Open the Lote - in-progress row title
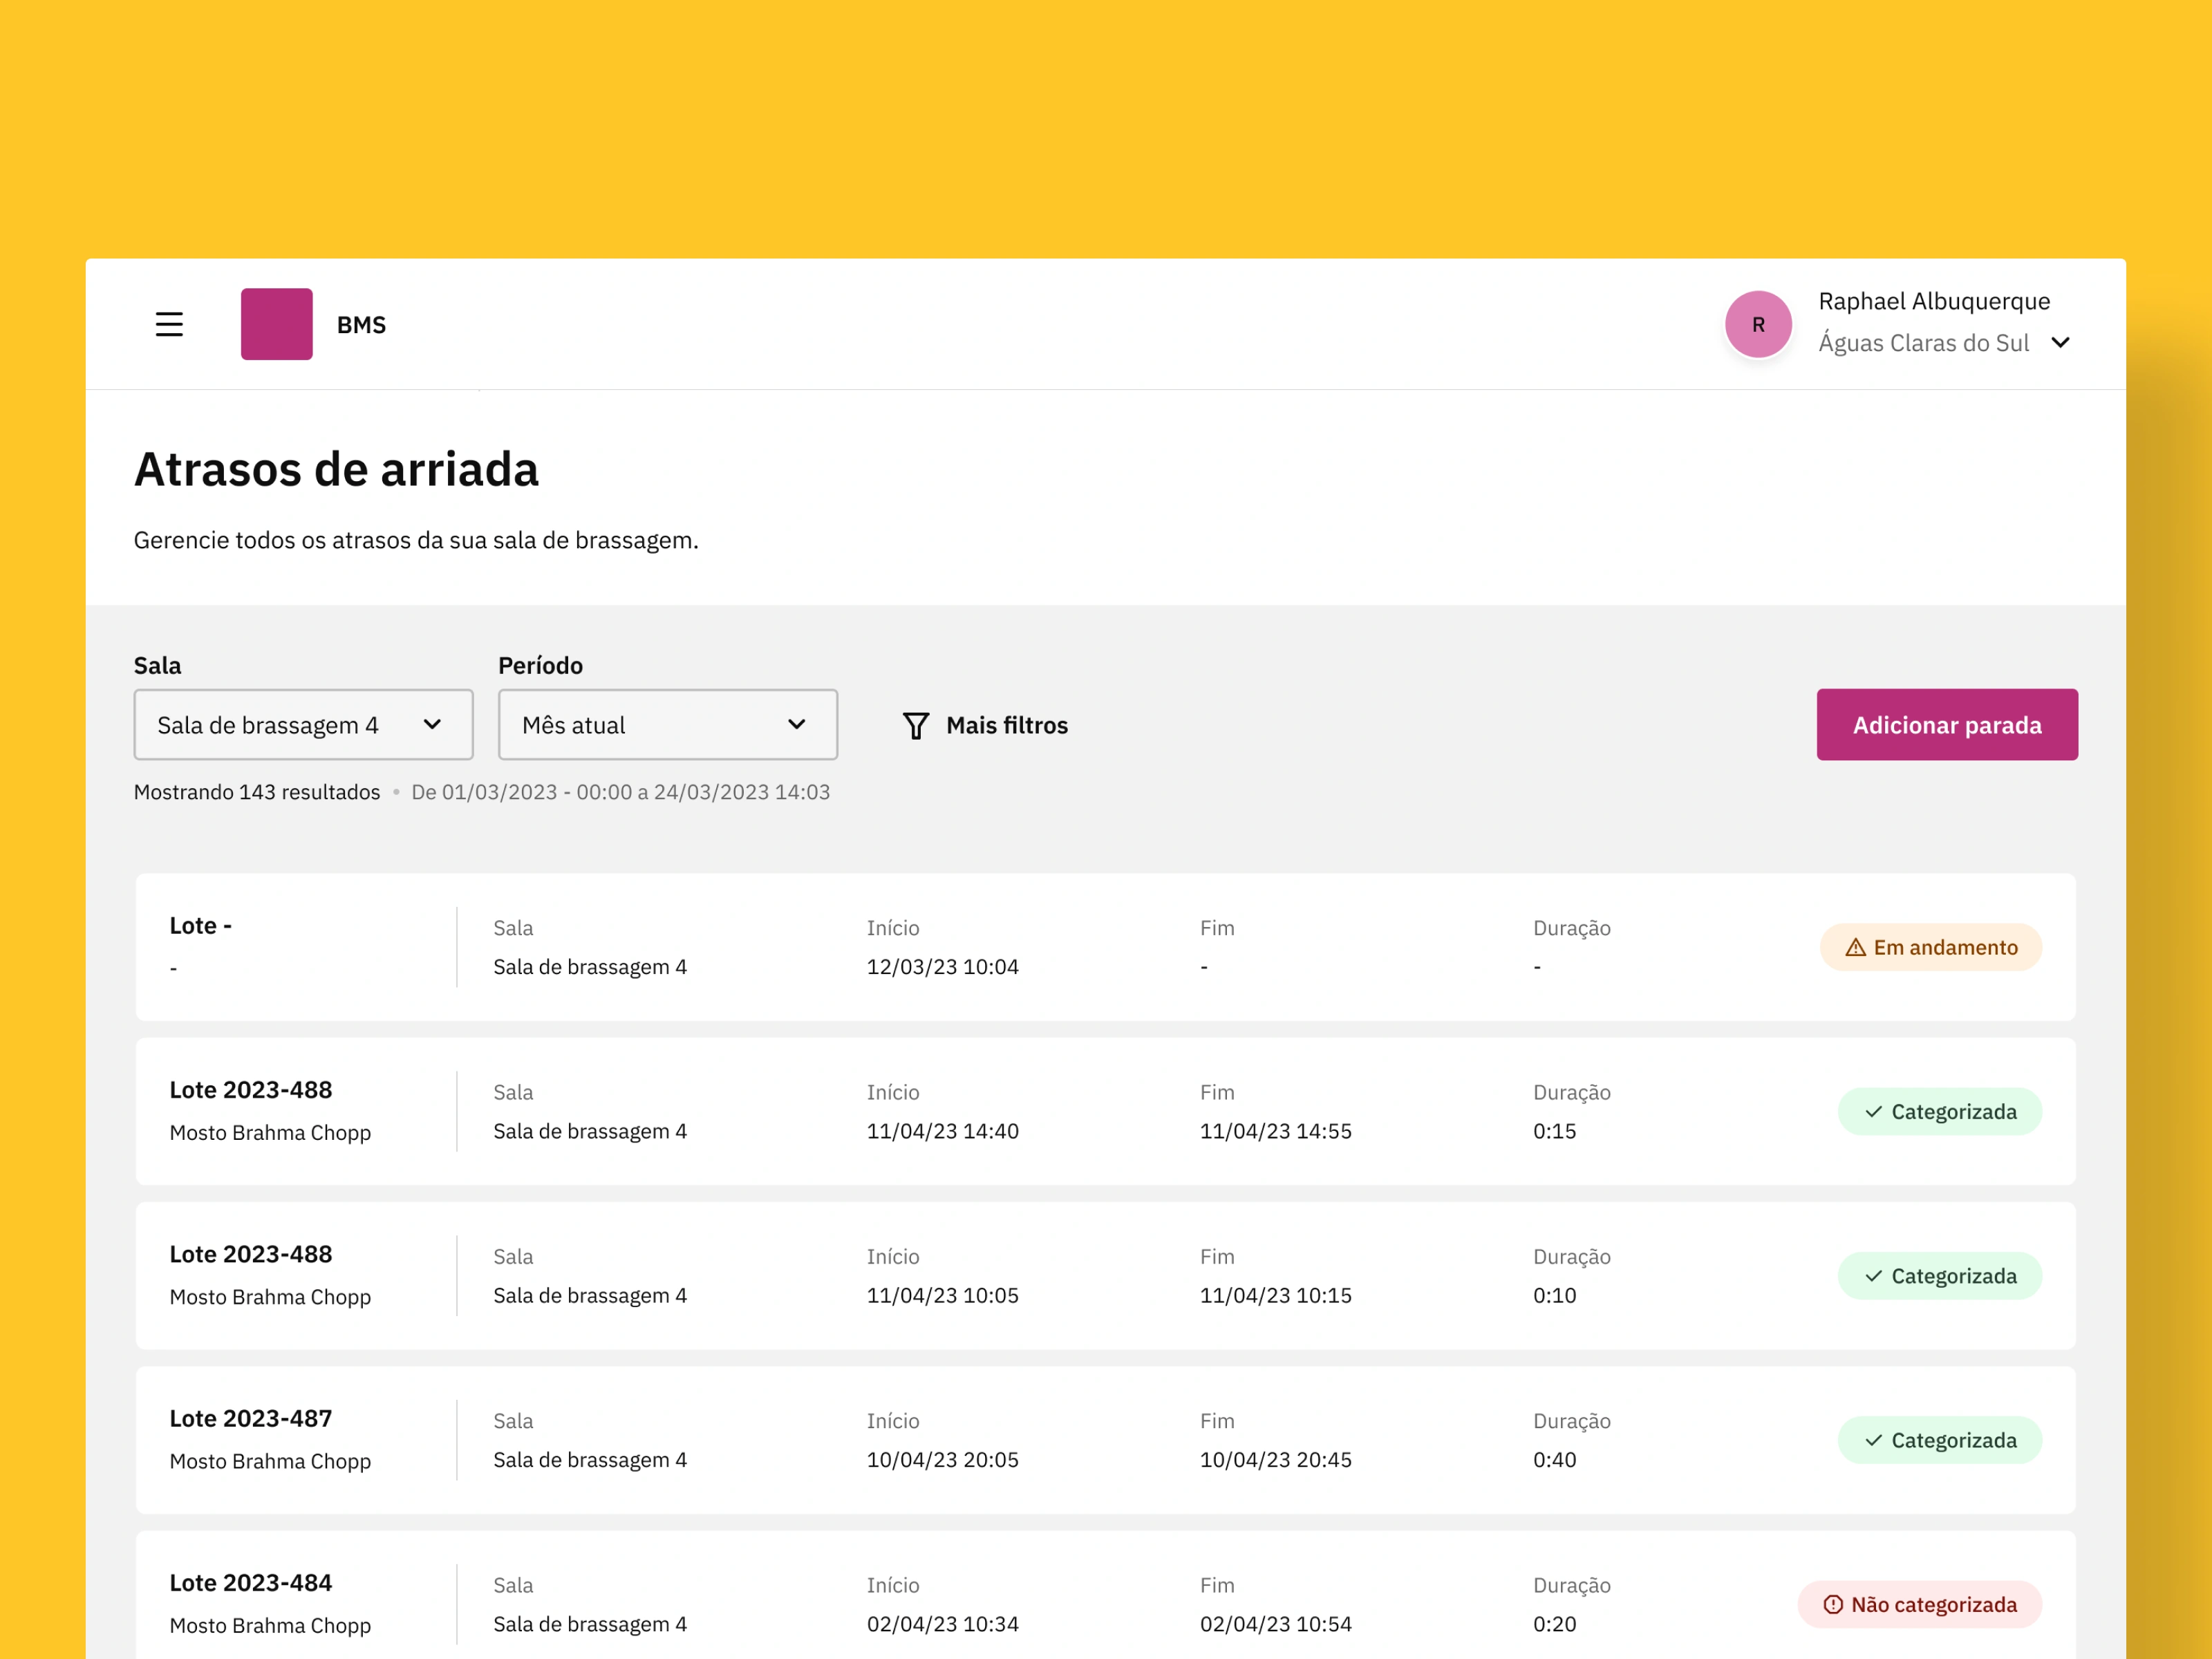This screenshot has height=1659, width=2212. click(x=201, y=926)
